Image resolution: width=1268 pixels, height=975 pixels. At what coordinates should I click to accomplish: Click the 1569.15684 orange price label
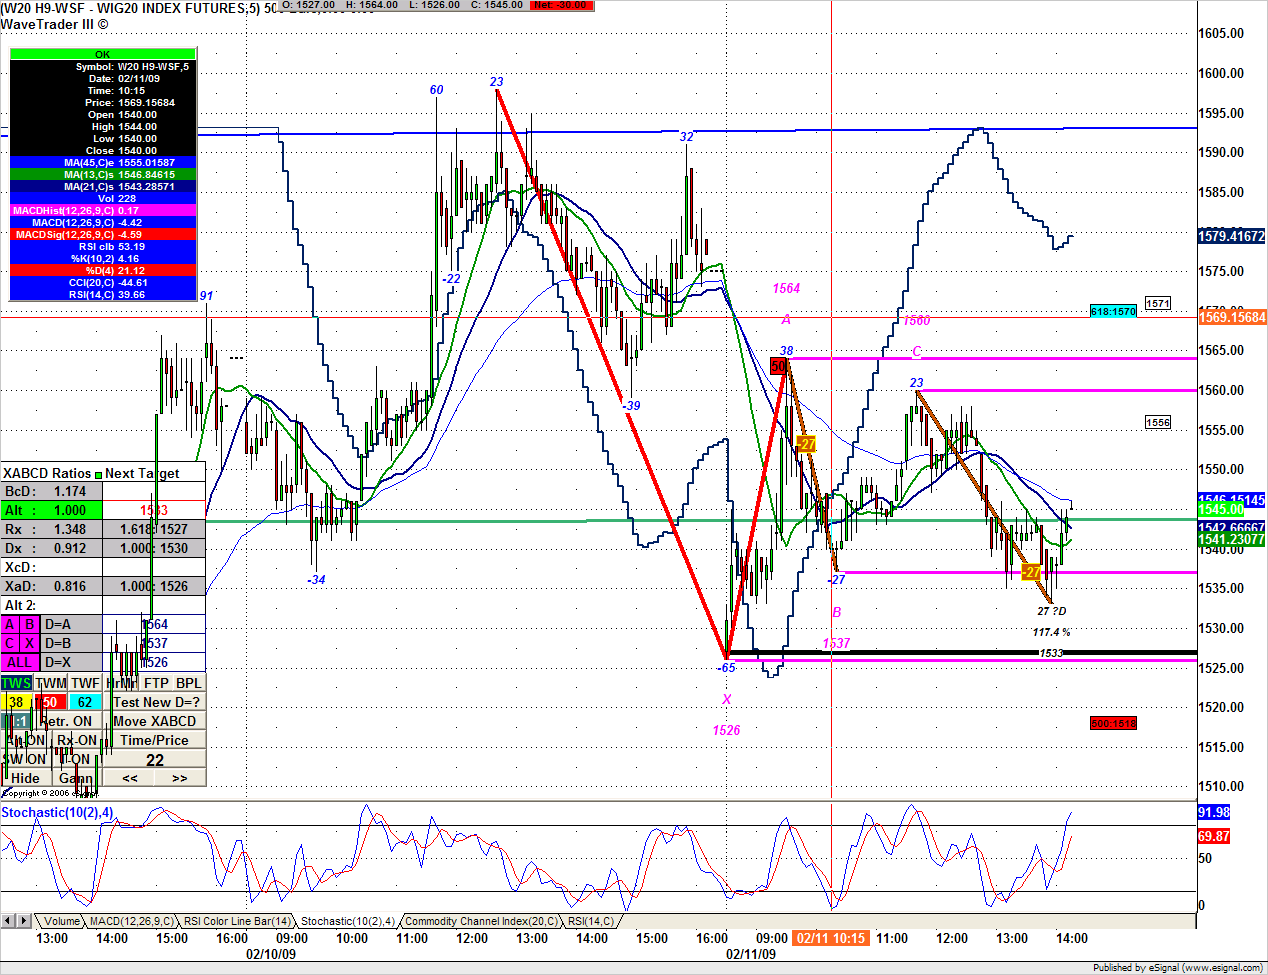click(1232, 317)
